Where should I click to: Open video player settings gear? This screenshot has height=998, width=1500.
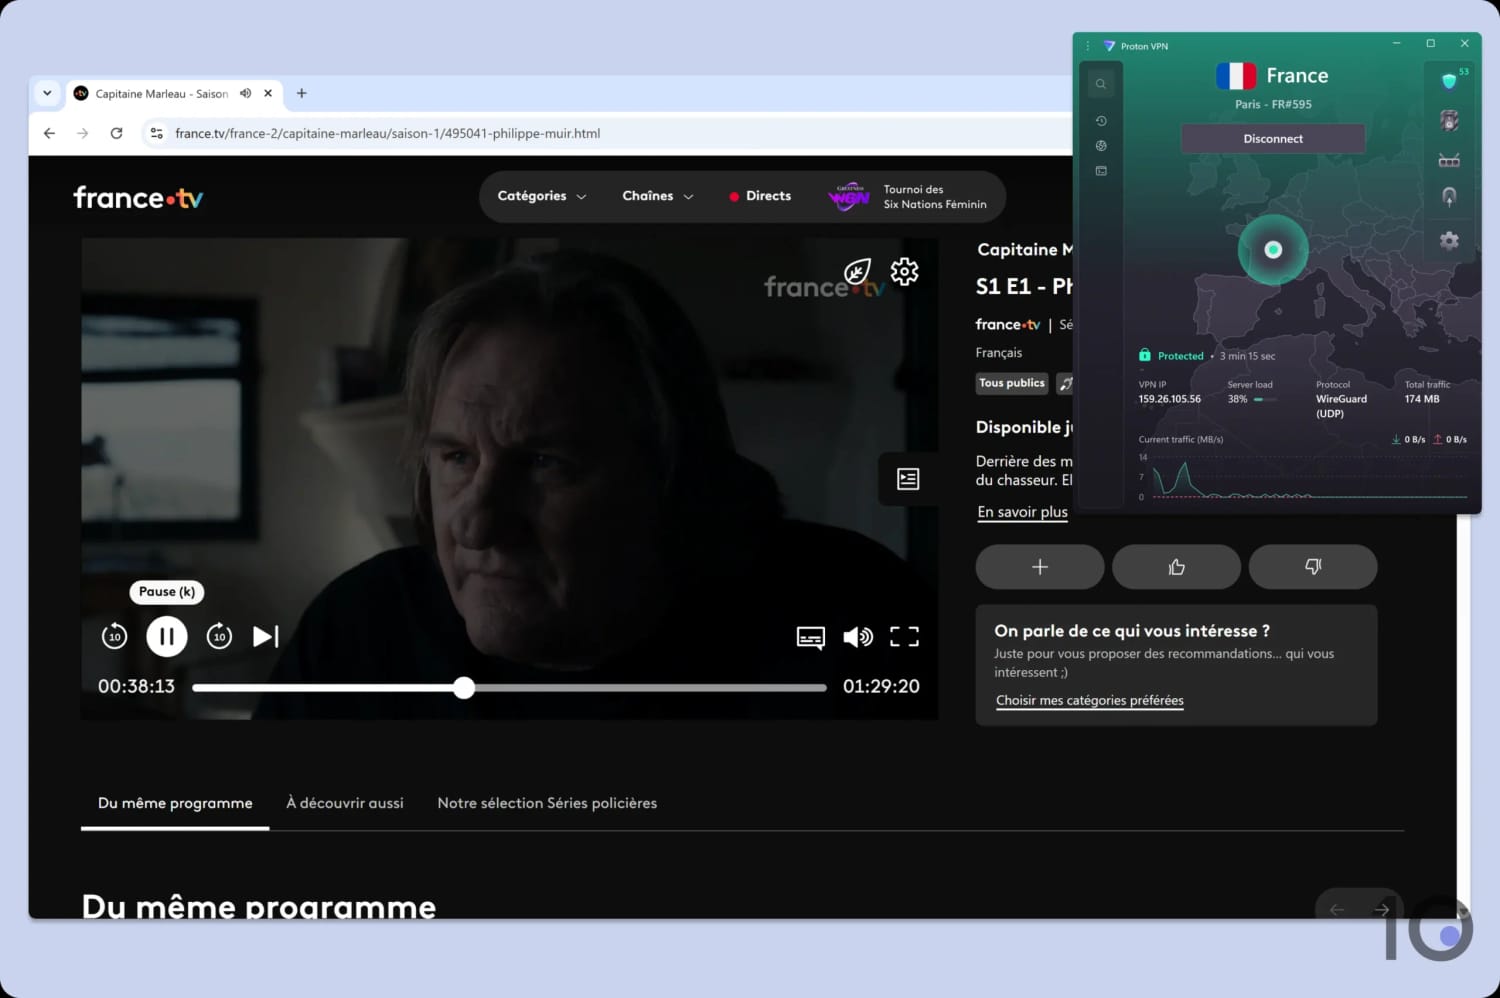(905, 271)
